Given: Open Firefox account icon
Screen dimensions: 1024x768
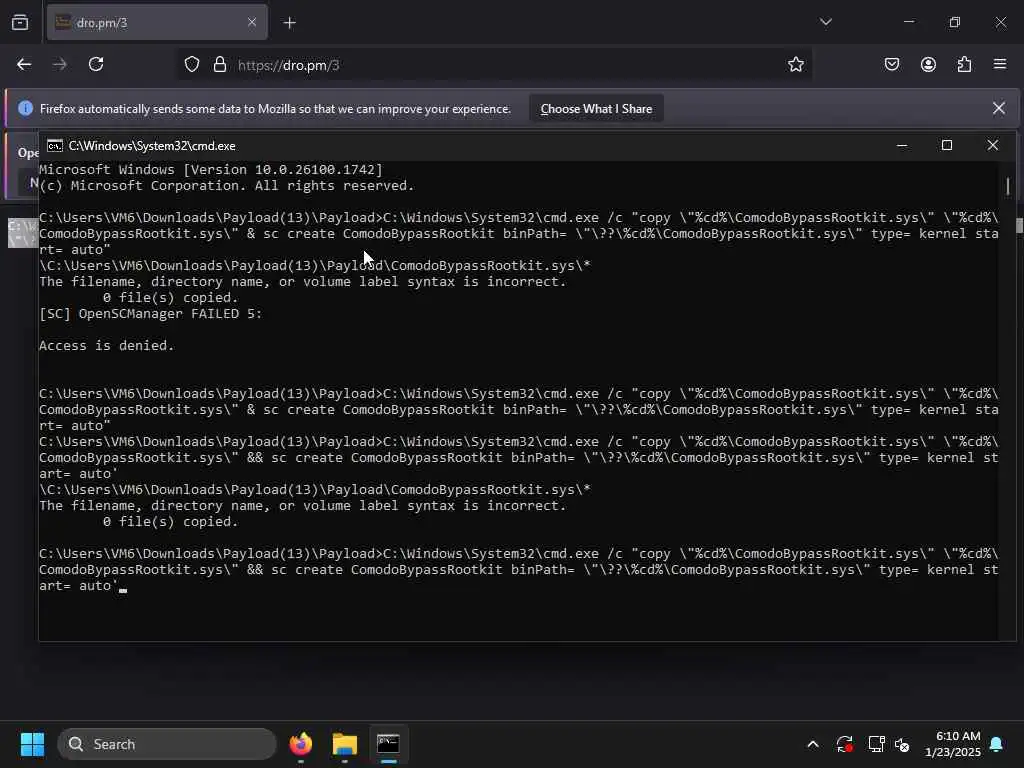Looking at the screenshot, I should [x=928, y=64].
